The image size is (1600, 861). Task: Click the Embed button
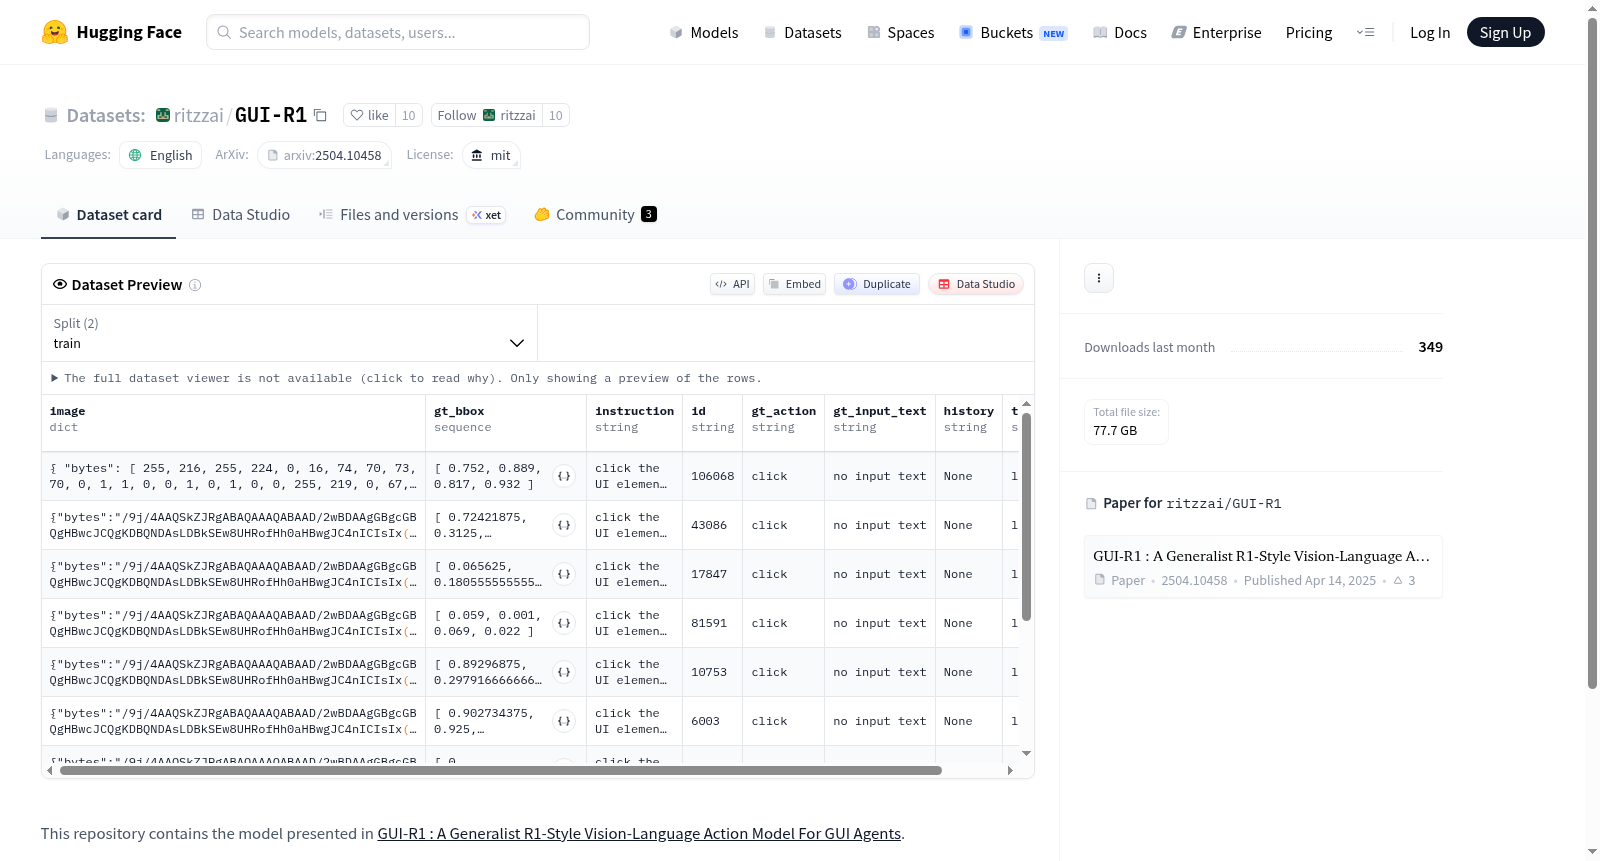(794, 284)
